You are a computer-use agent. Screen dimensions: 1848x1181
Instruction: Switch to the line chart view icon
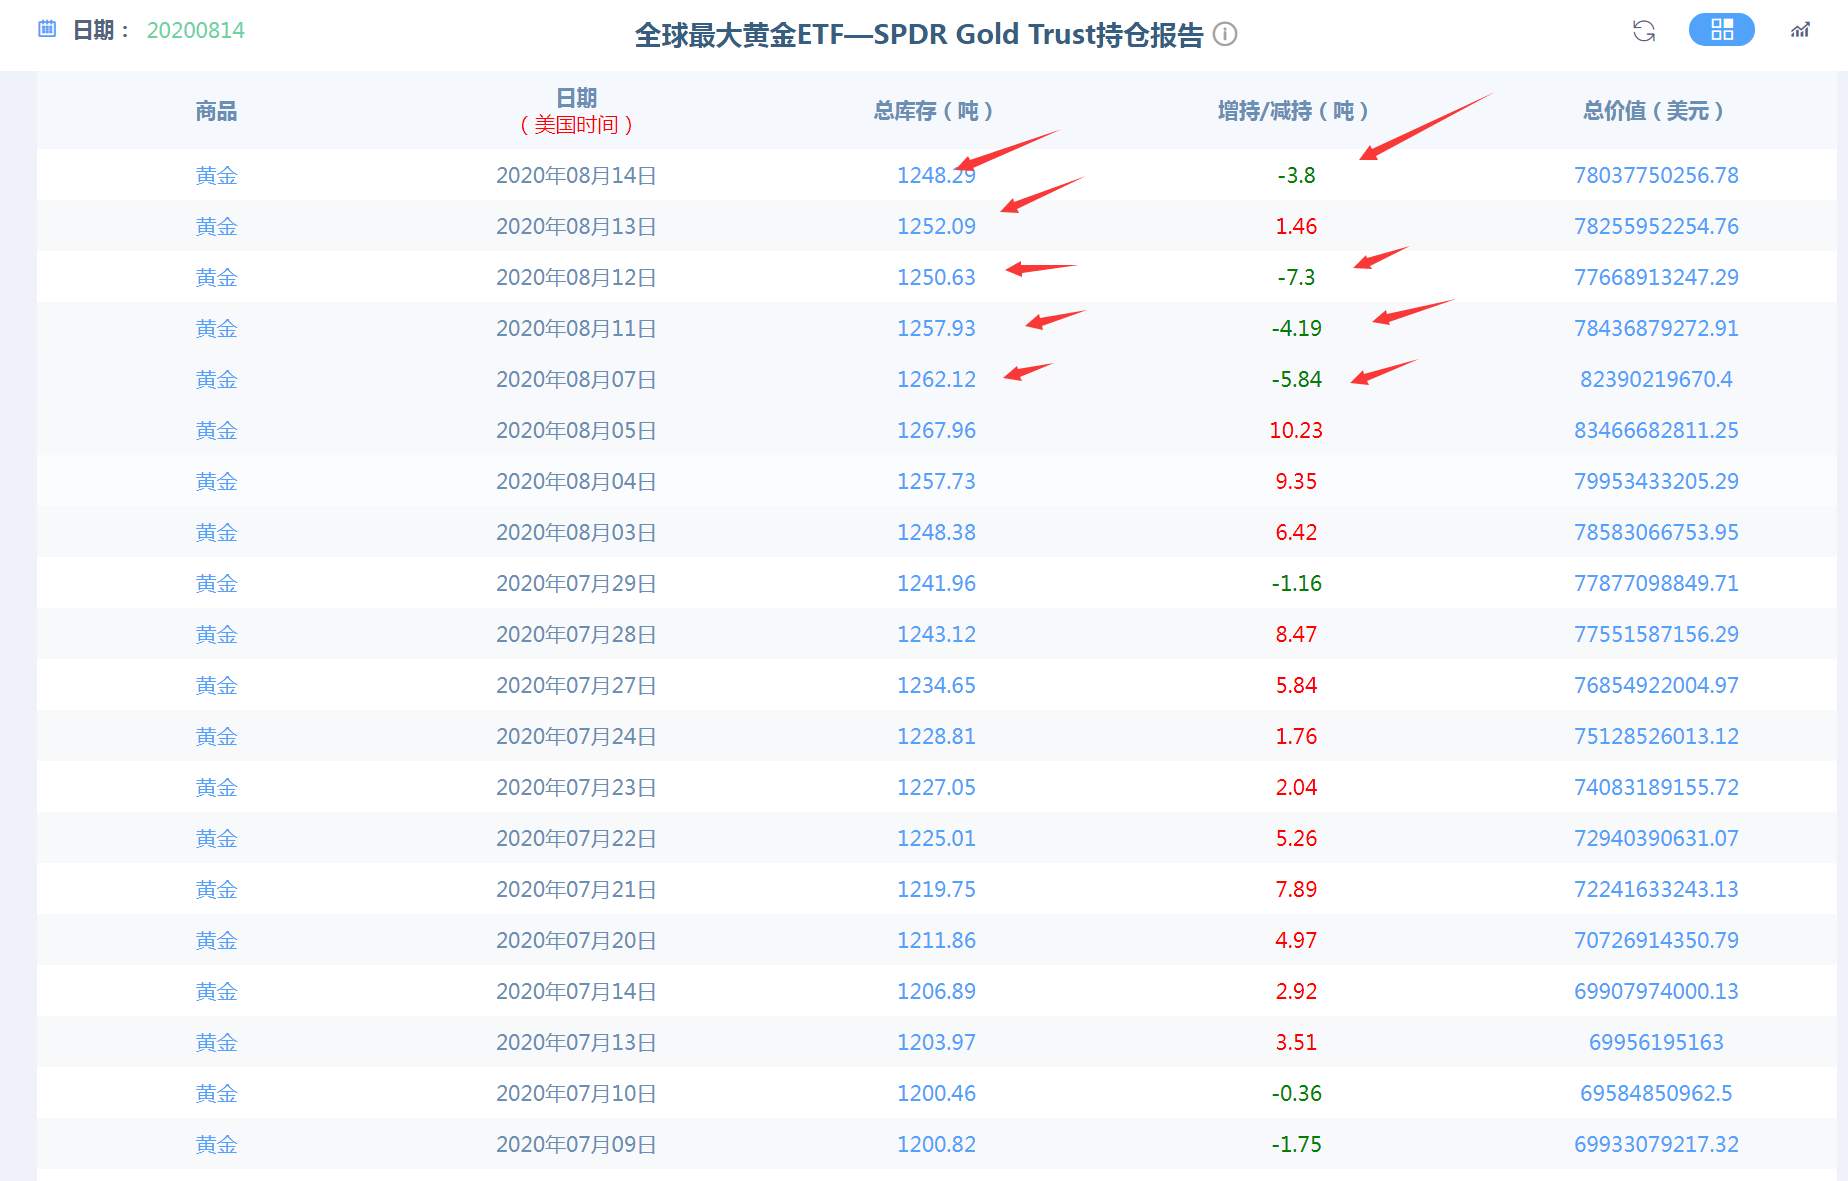click(x=1800, y=31)
